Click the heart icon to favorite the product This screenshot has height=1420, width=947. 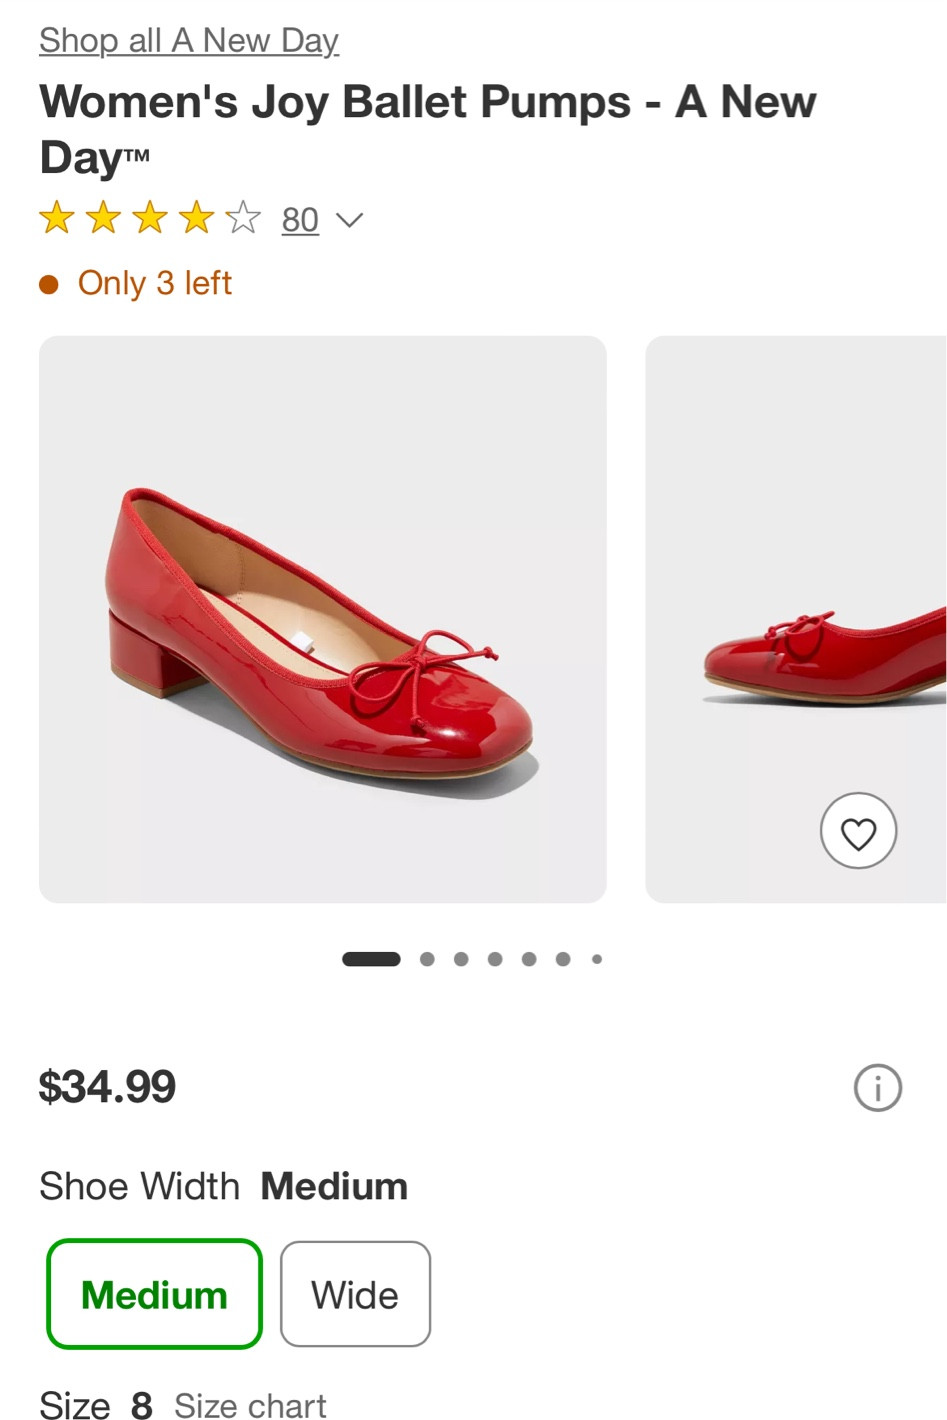click(858, 830)
